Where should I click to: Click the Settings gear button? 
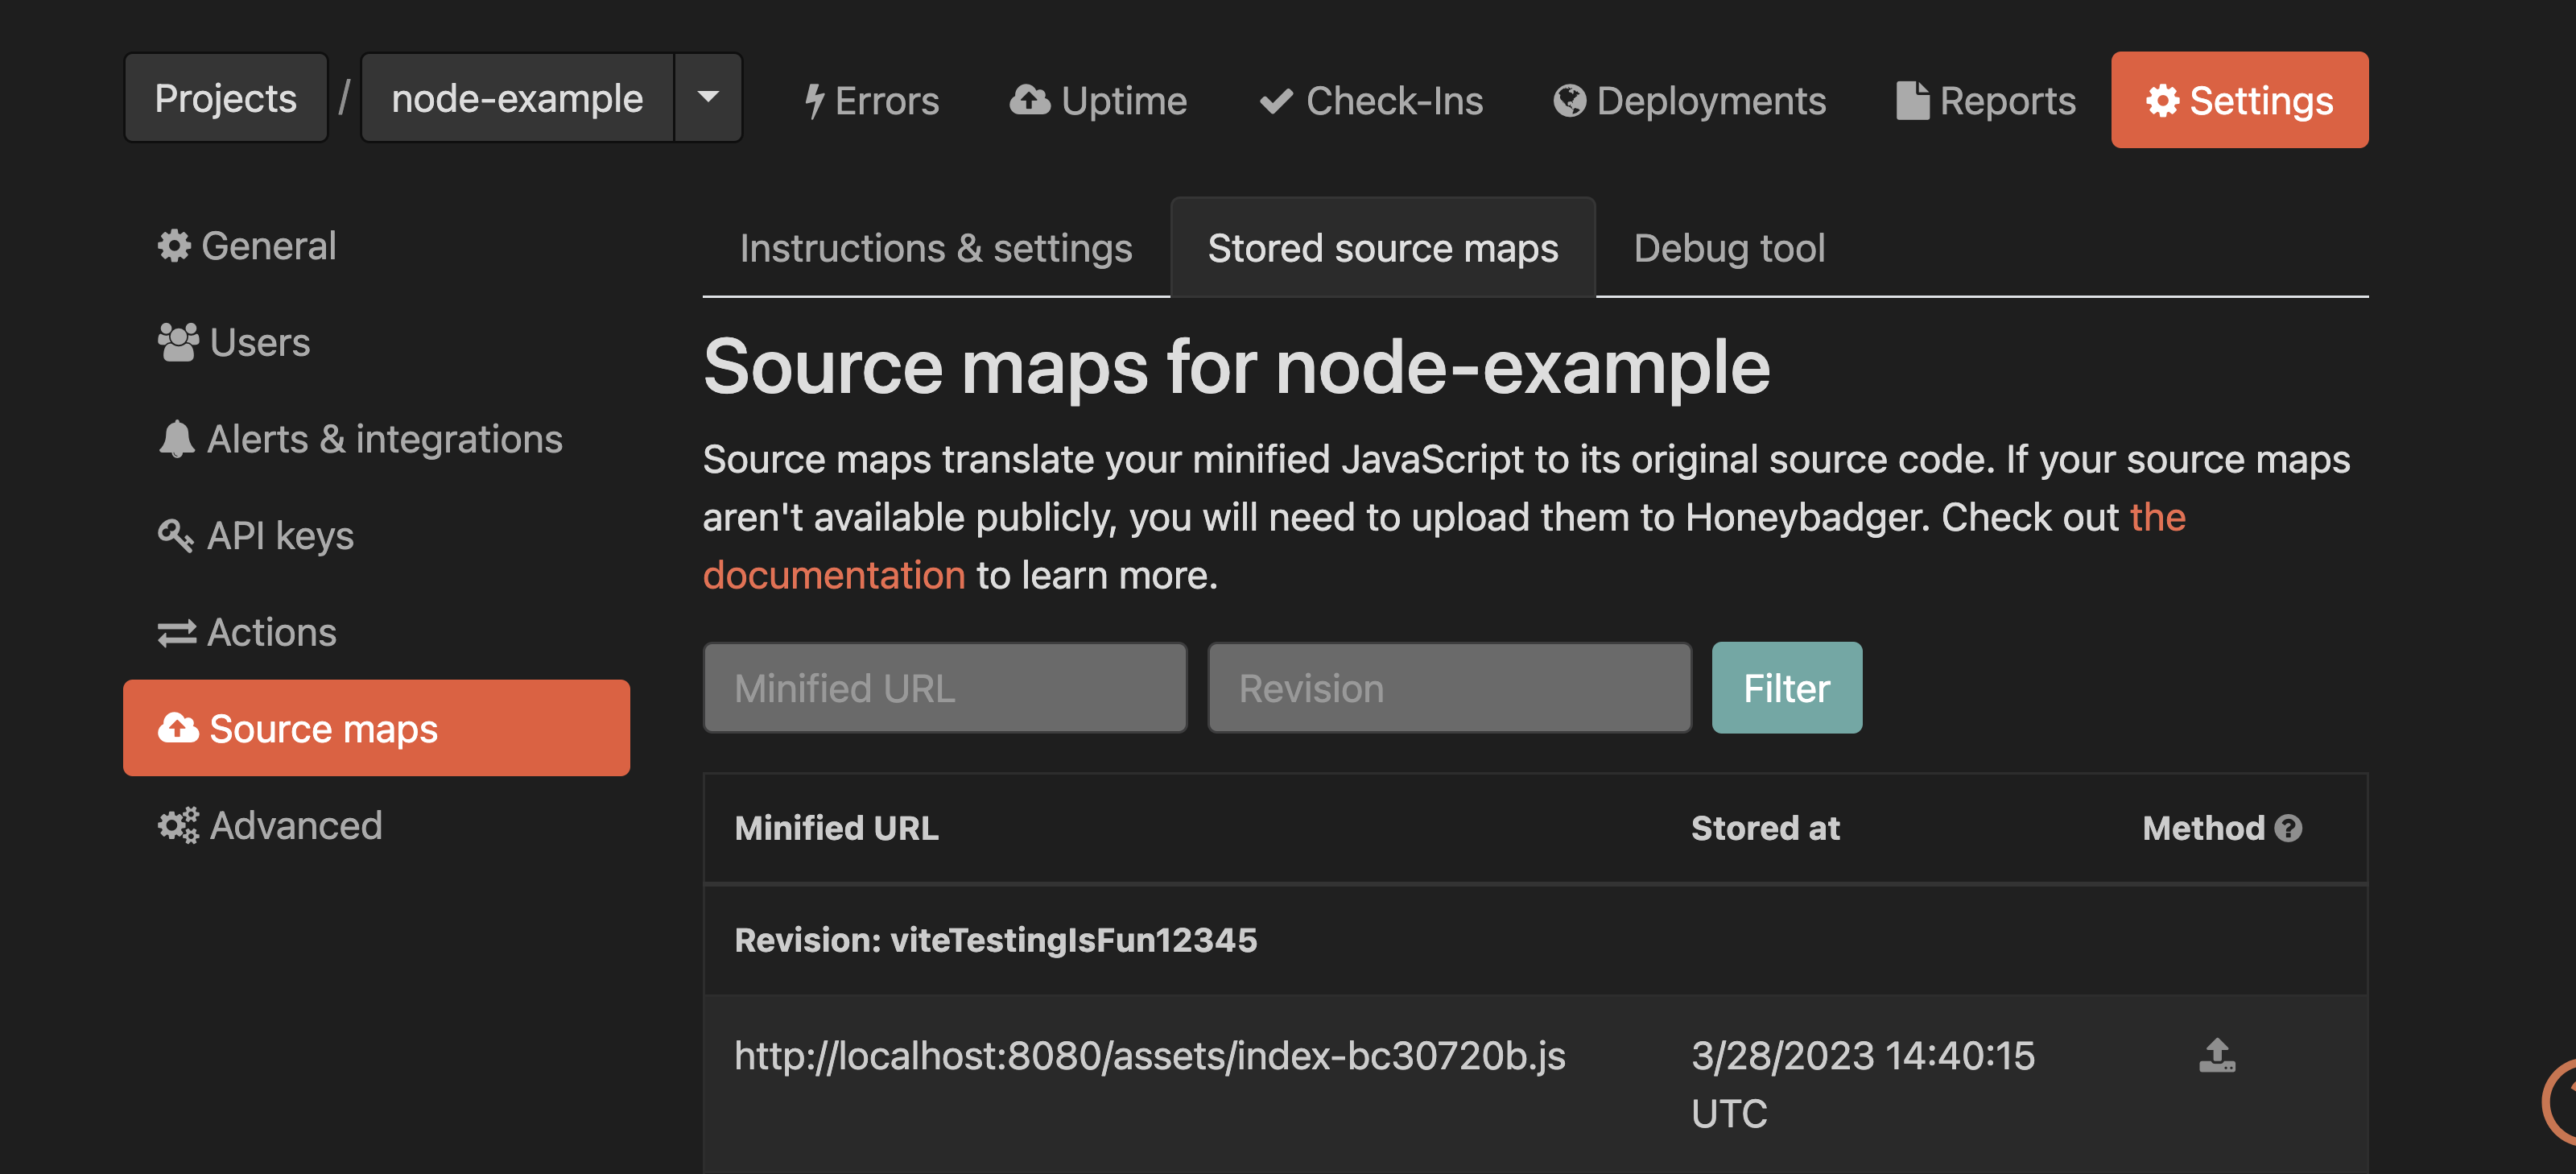2240,99
